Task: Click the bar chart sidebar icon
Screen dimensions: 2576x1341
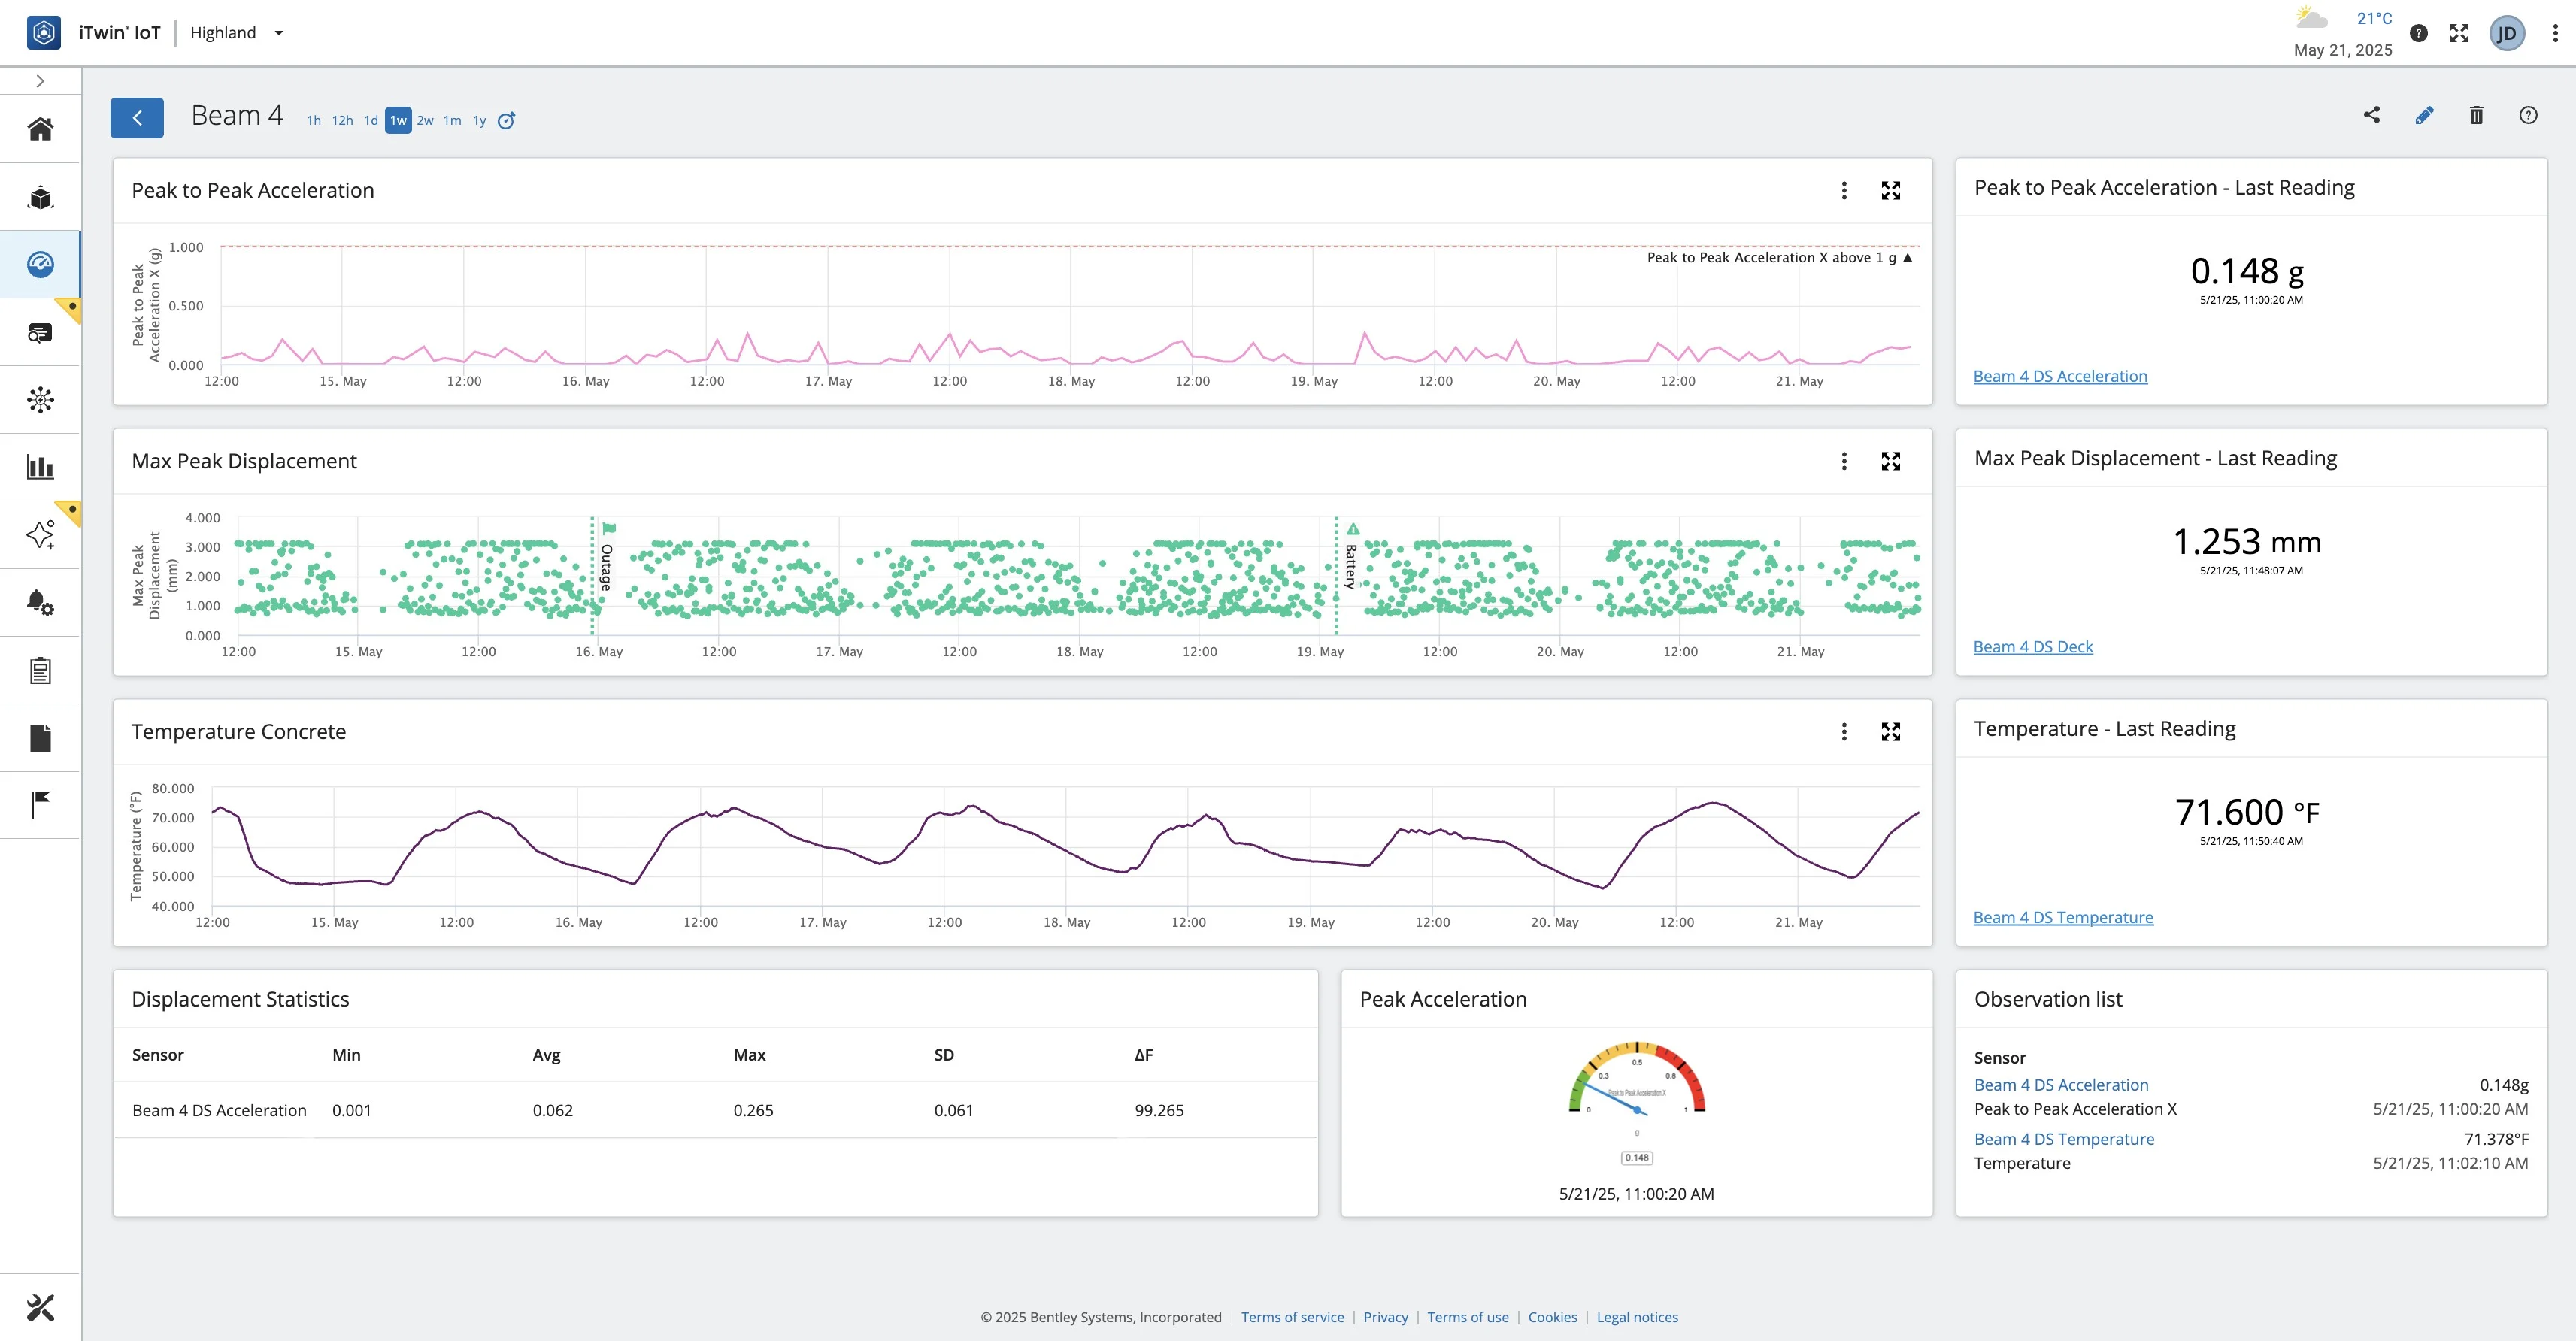Action: coord(40,467)
